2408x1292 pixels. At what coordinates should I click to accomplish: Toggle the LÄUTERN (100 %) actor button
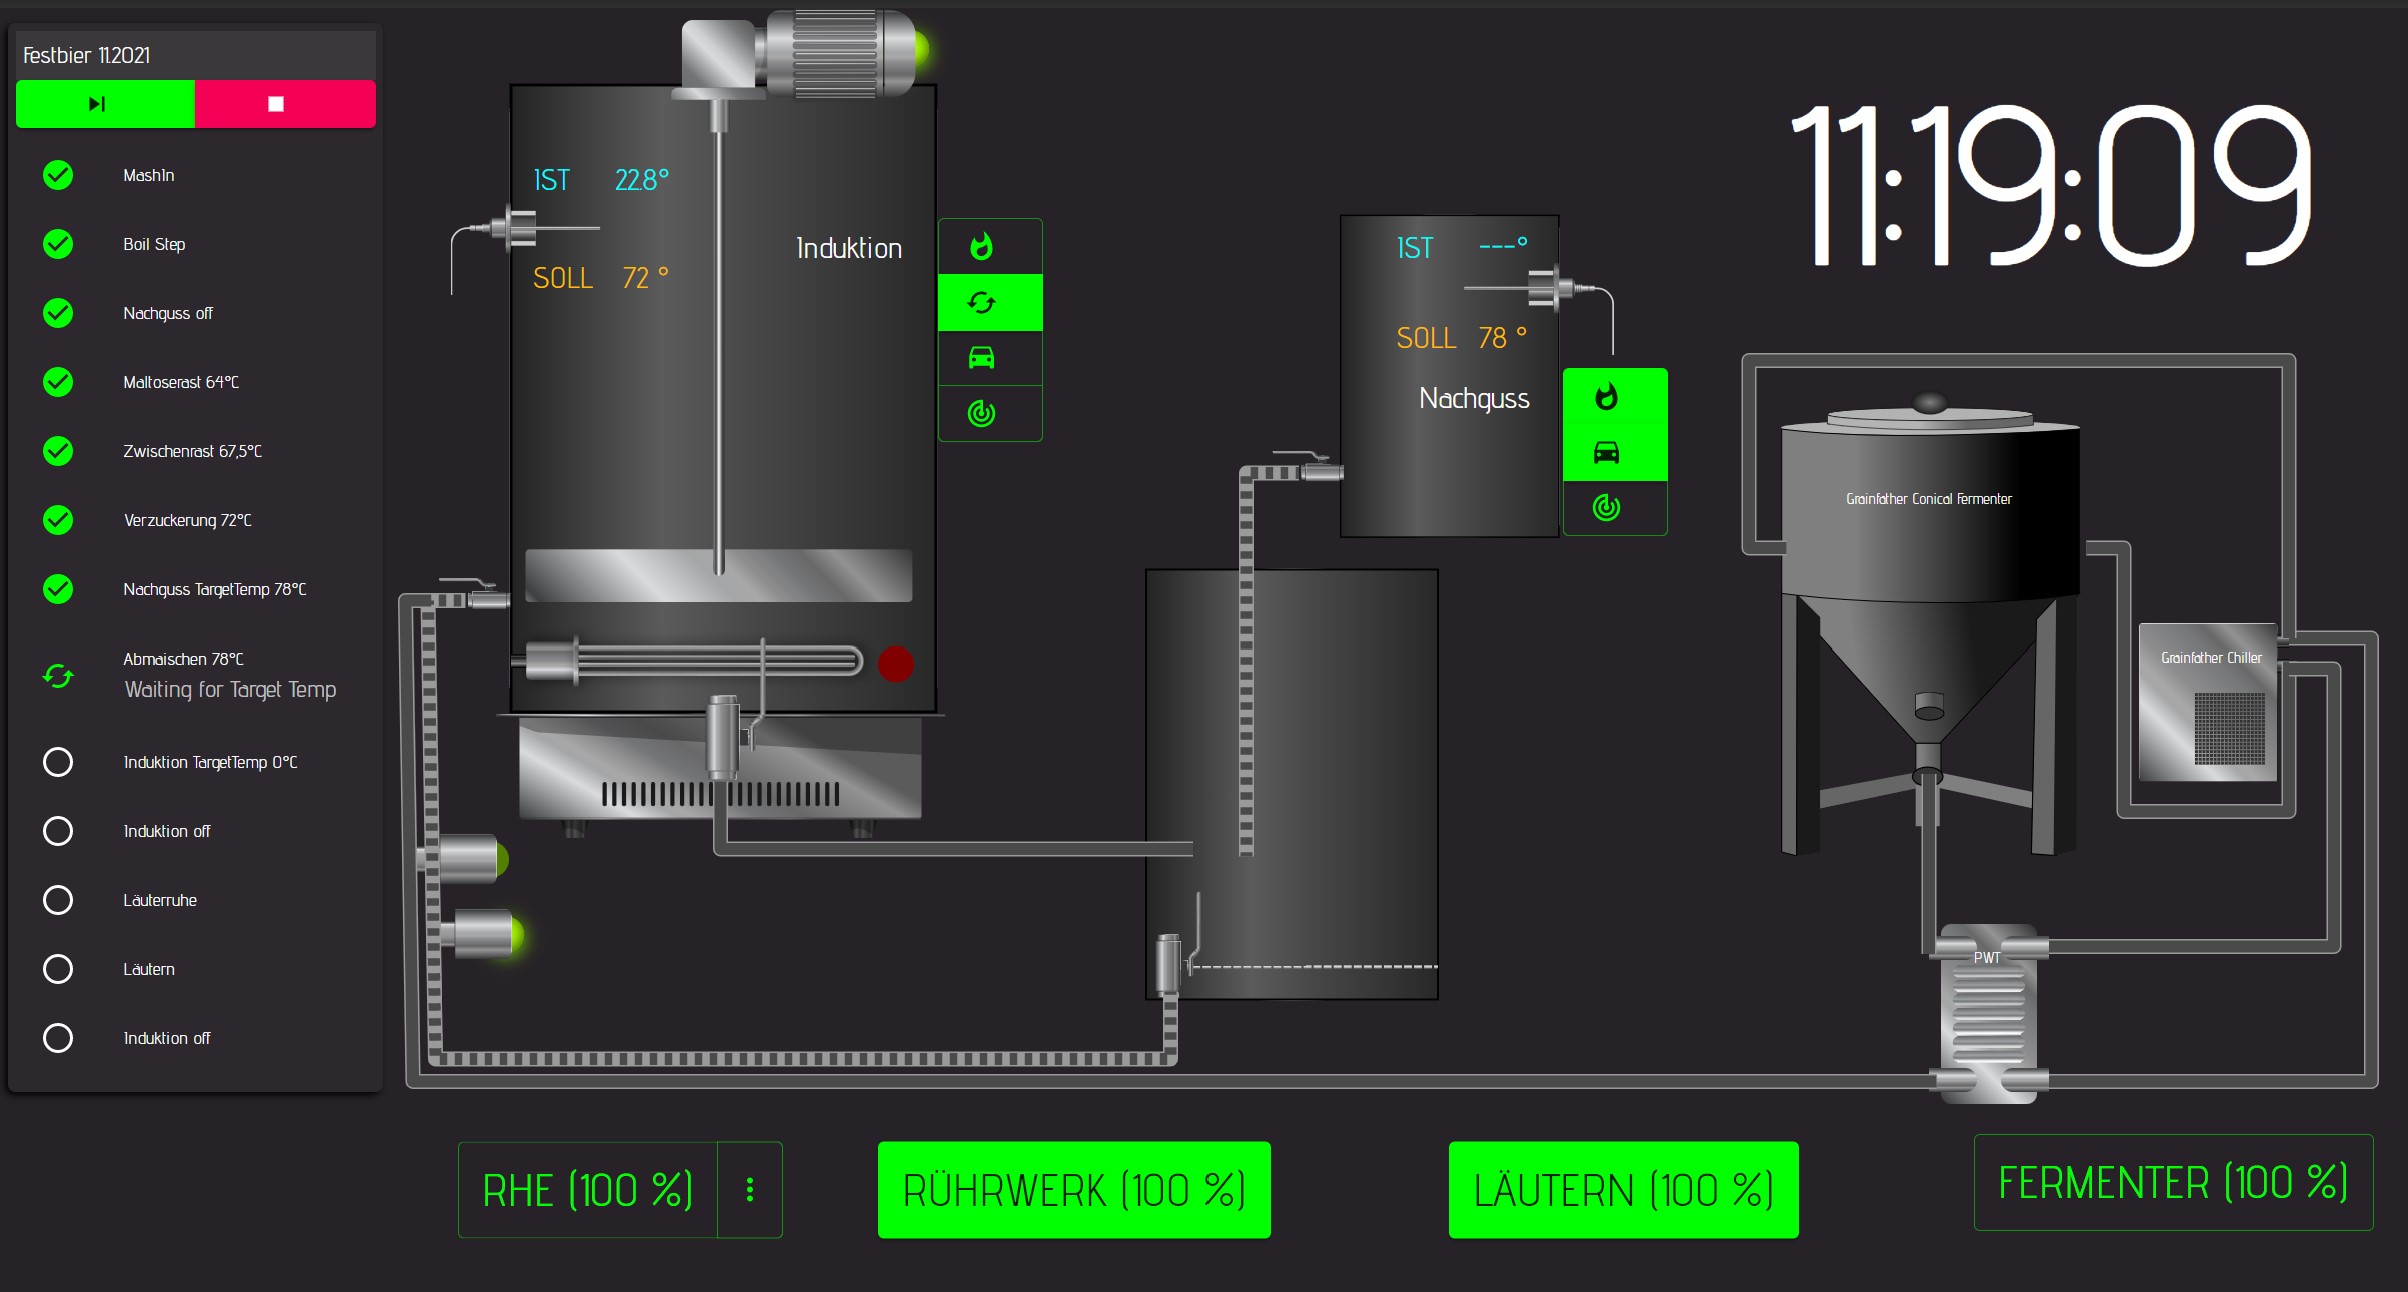[x=1623, y=1190]
